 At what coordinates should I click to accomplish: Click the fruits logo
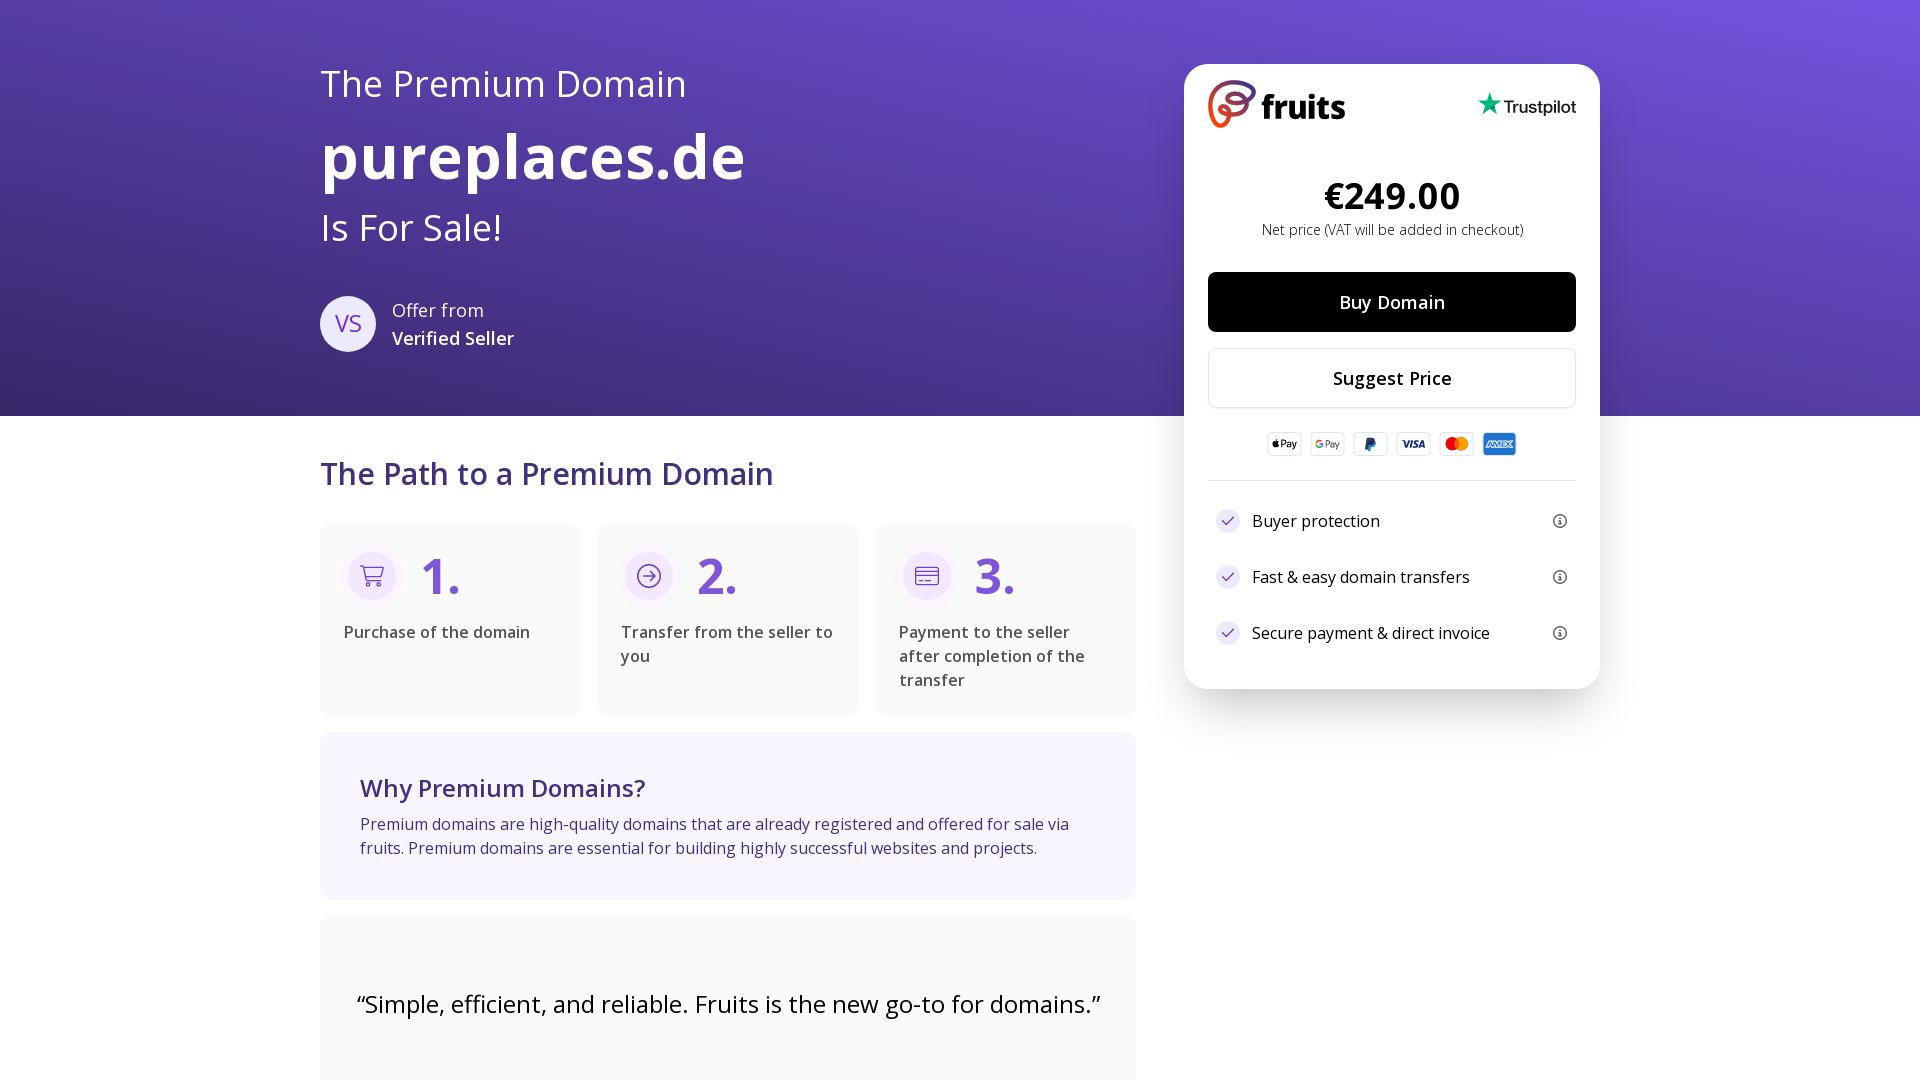(x=1277, y=104)
